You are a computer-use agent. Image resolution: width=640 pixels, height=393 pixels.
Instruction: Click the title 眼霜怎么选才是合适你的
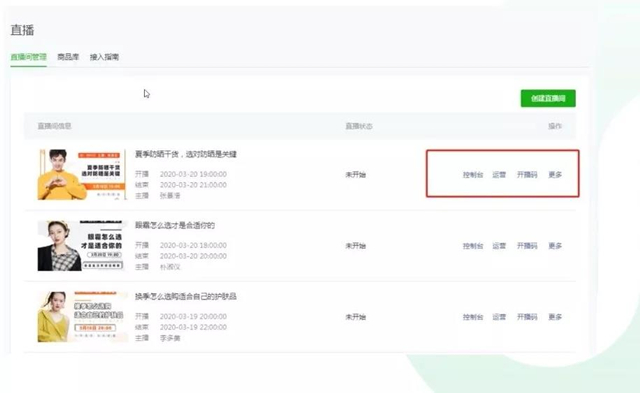click(x=175, y=225)
